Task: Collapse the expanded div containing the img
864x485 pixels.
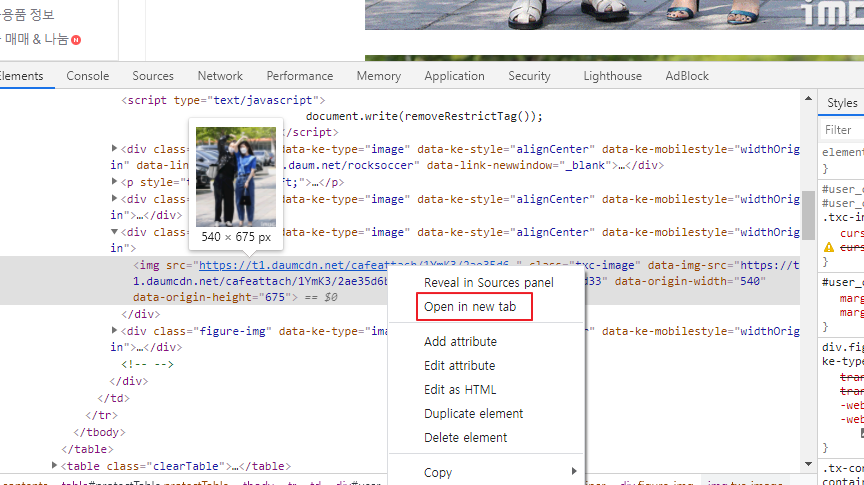Action: [114, 231]
